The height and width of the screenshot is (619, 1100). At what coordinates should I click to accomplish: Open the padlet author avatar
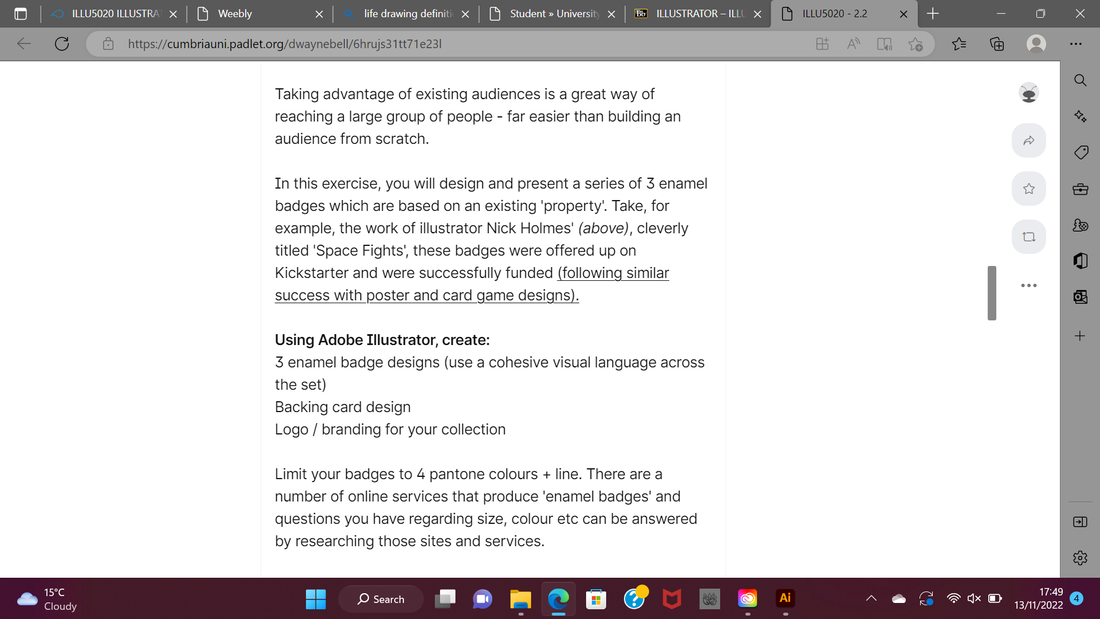tap(1028, 93)
